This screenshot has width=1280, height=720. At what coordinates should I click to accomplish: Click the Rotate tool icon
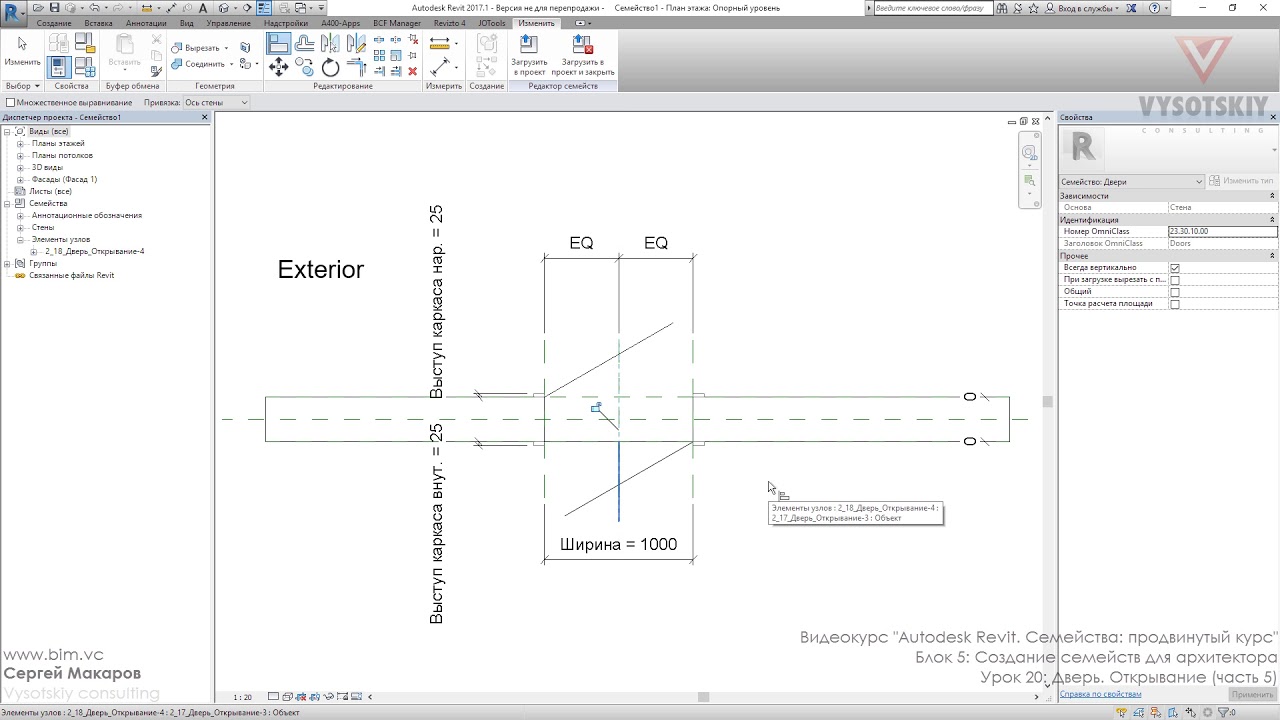pyautogui.click(x=331, y=68)
